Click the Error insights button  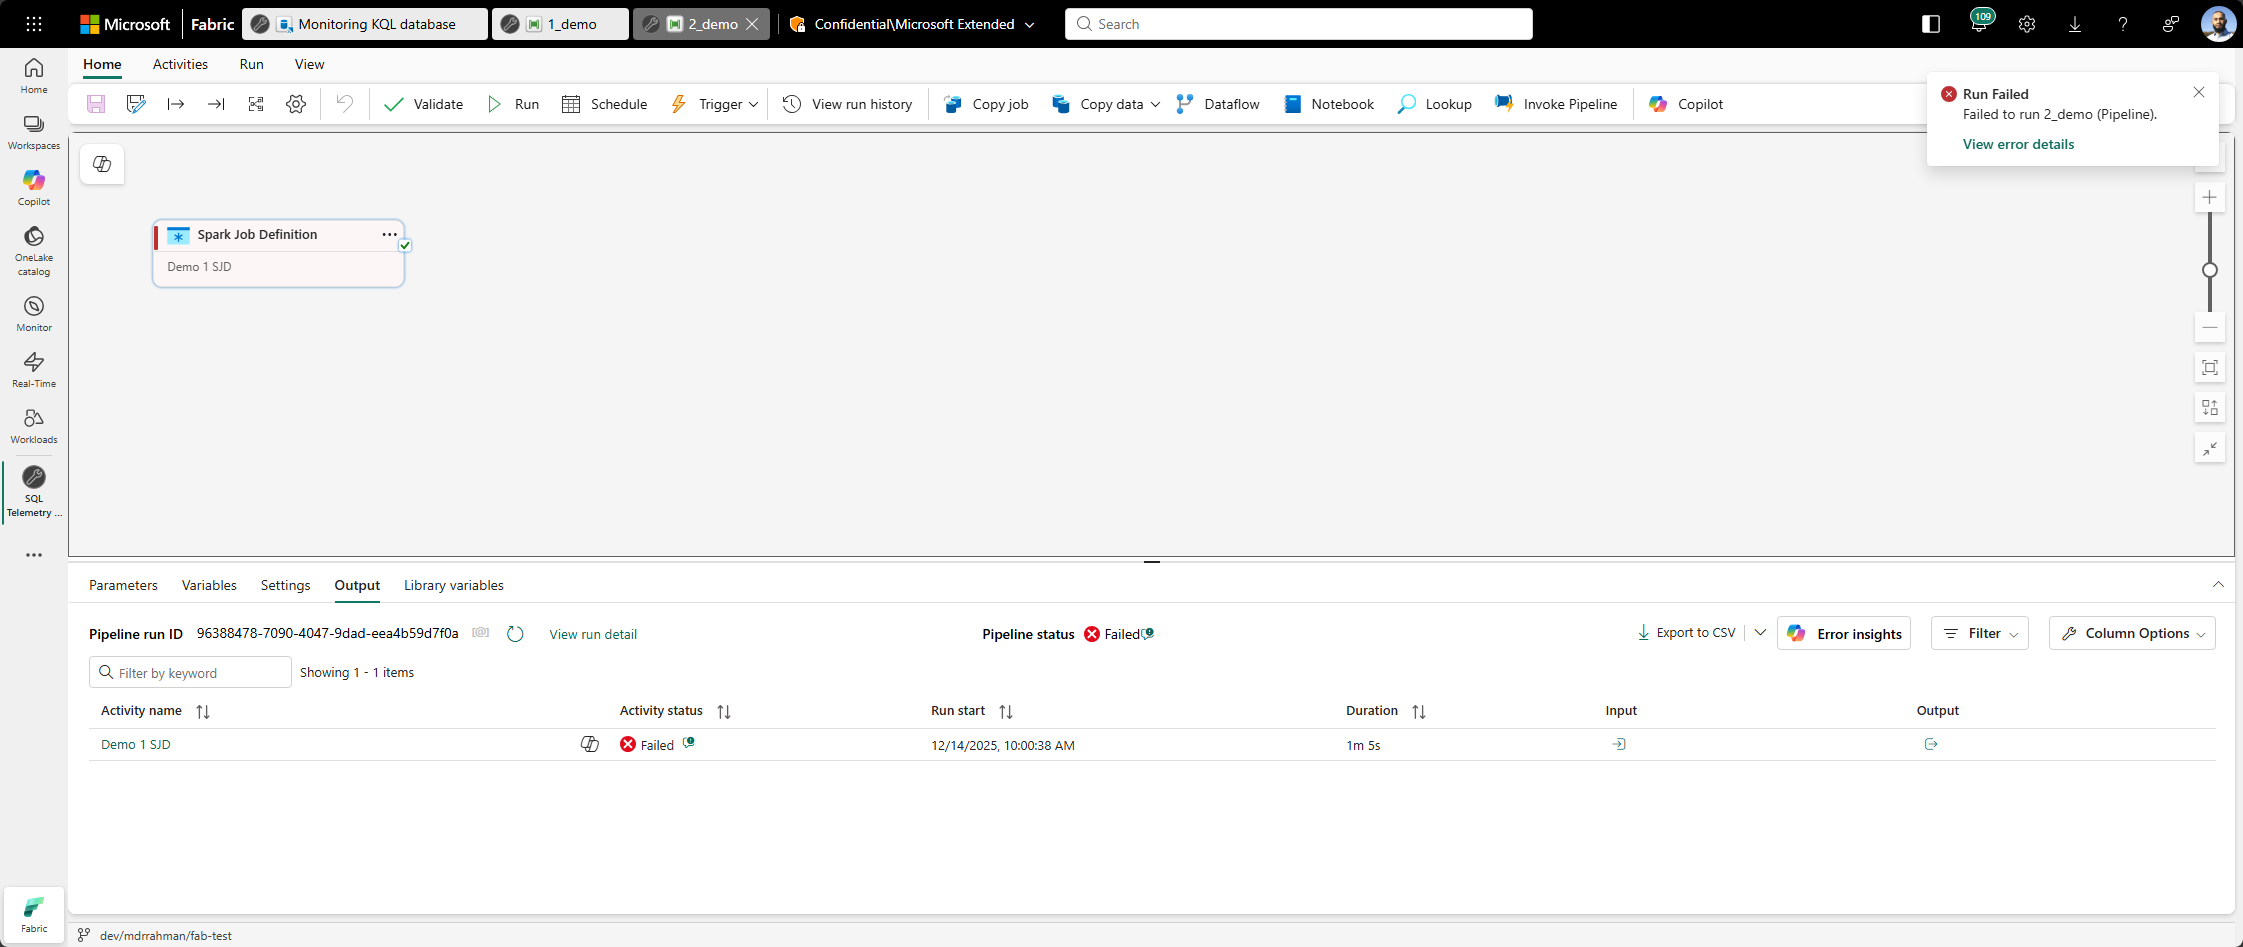(1844, 634)
